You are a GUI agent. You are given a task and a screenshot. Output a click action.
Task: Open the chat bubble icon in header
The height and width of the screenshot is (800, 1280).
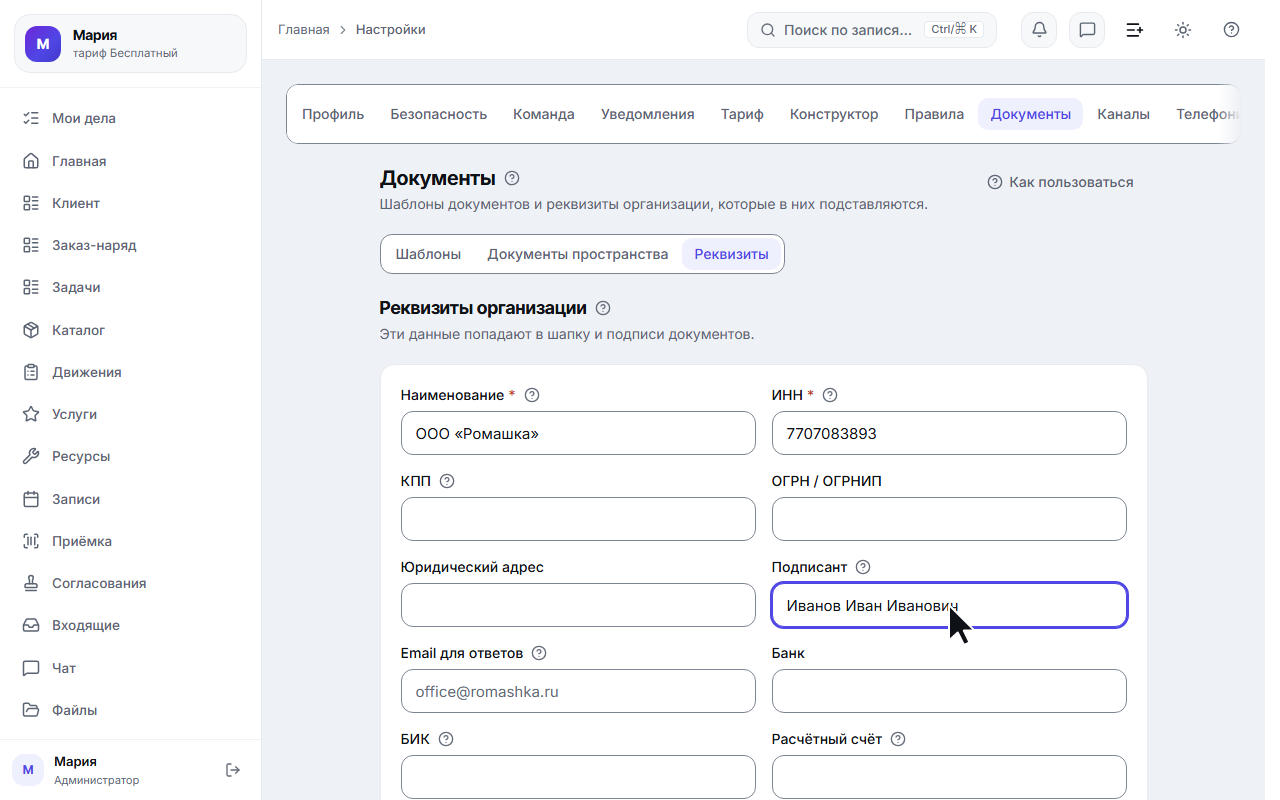tap(1087, 30)
